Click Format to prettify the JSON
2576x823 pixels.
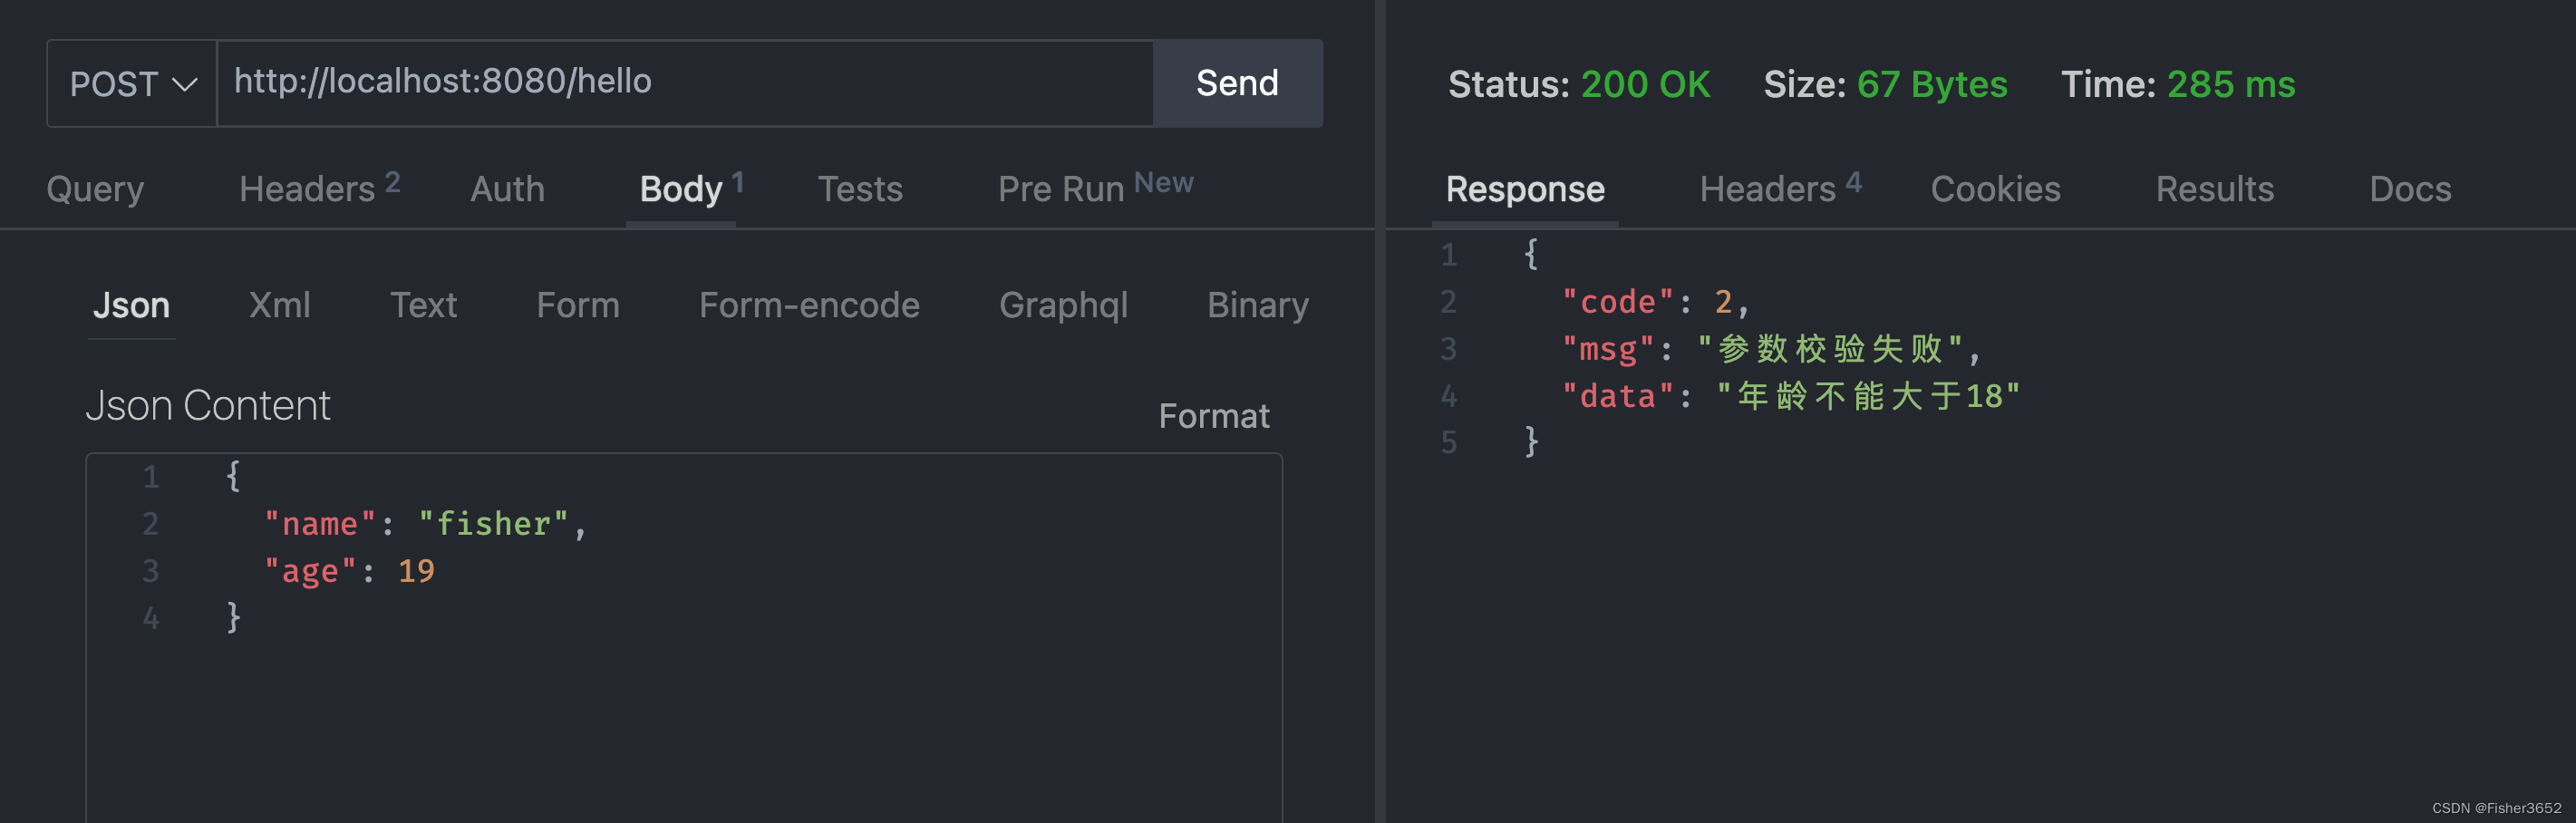tap(1214, 416)
